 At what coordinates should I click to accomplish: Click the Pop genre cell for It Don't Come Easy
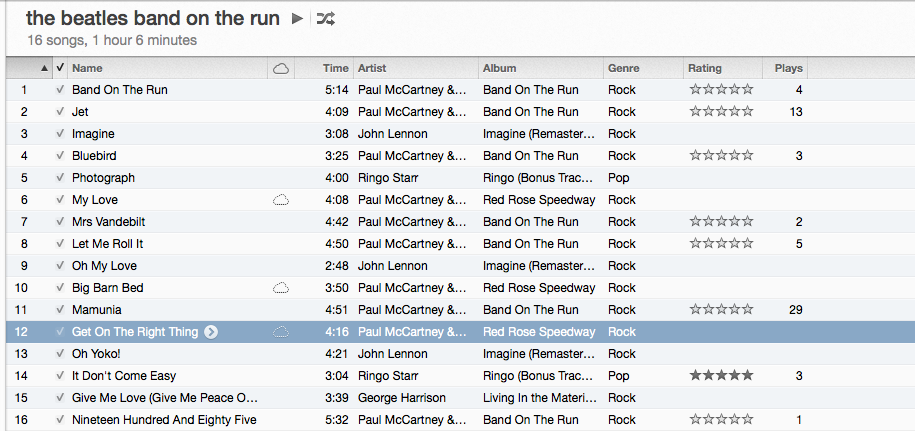click(619, 376)
